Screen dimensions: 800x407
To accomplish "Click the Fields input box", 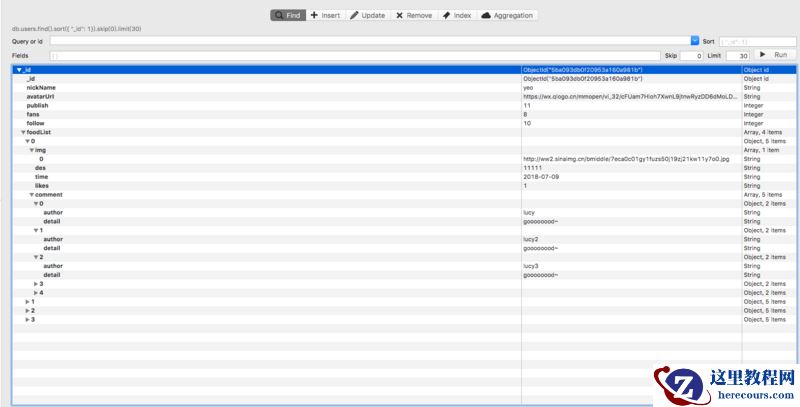I will click(355, 56).
